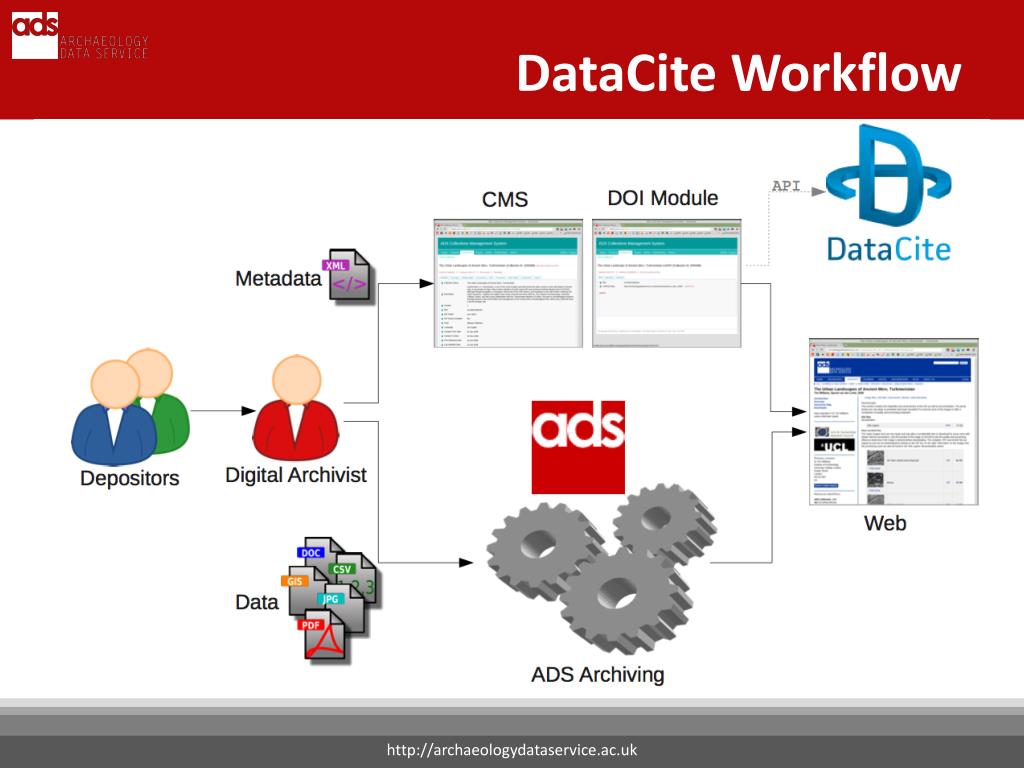Image resolution: width=1024 pixels, height=768 pixels.
Task: Click the 'Digital Archivist' label
Action: click(296, 475)
